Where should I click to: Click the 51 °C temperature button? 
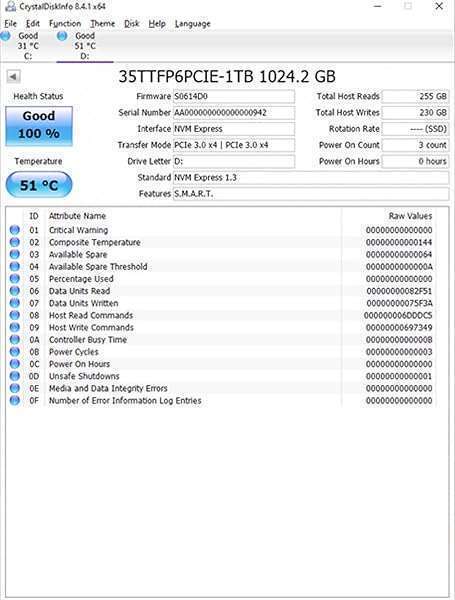[39, 185]
